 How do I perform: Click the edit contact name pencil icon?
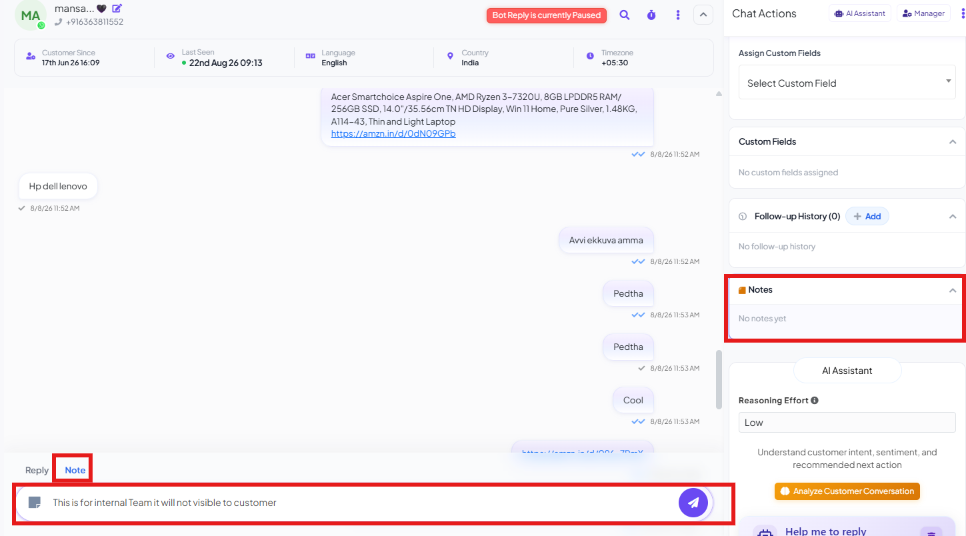(x=116, y=9)
